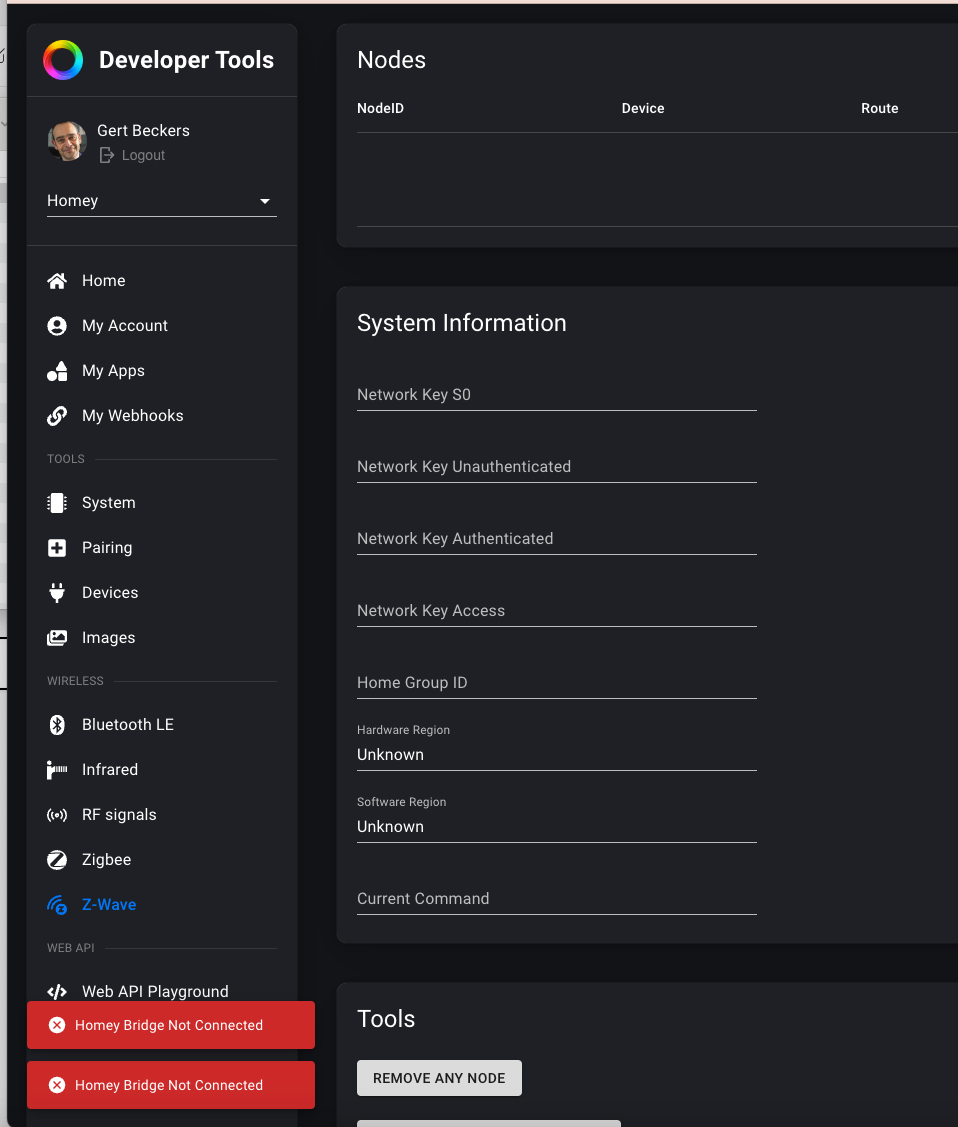The width and height of the screenshot is (958, 1127).
Task: Click the My Webhooks link icon
Action: click(57, 416)
